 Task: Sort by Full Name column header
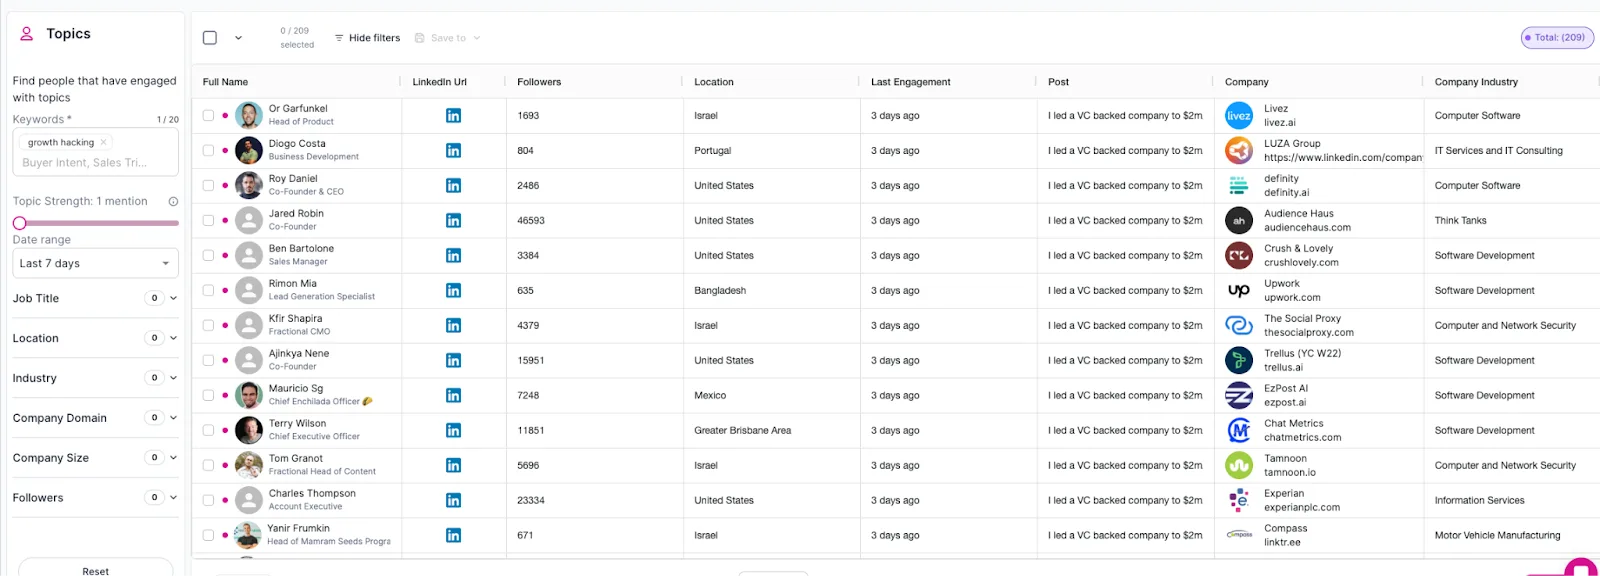point(225,82)
